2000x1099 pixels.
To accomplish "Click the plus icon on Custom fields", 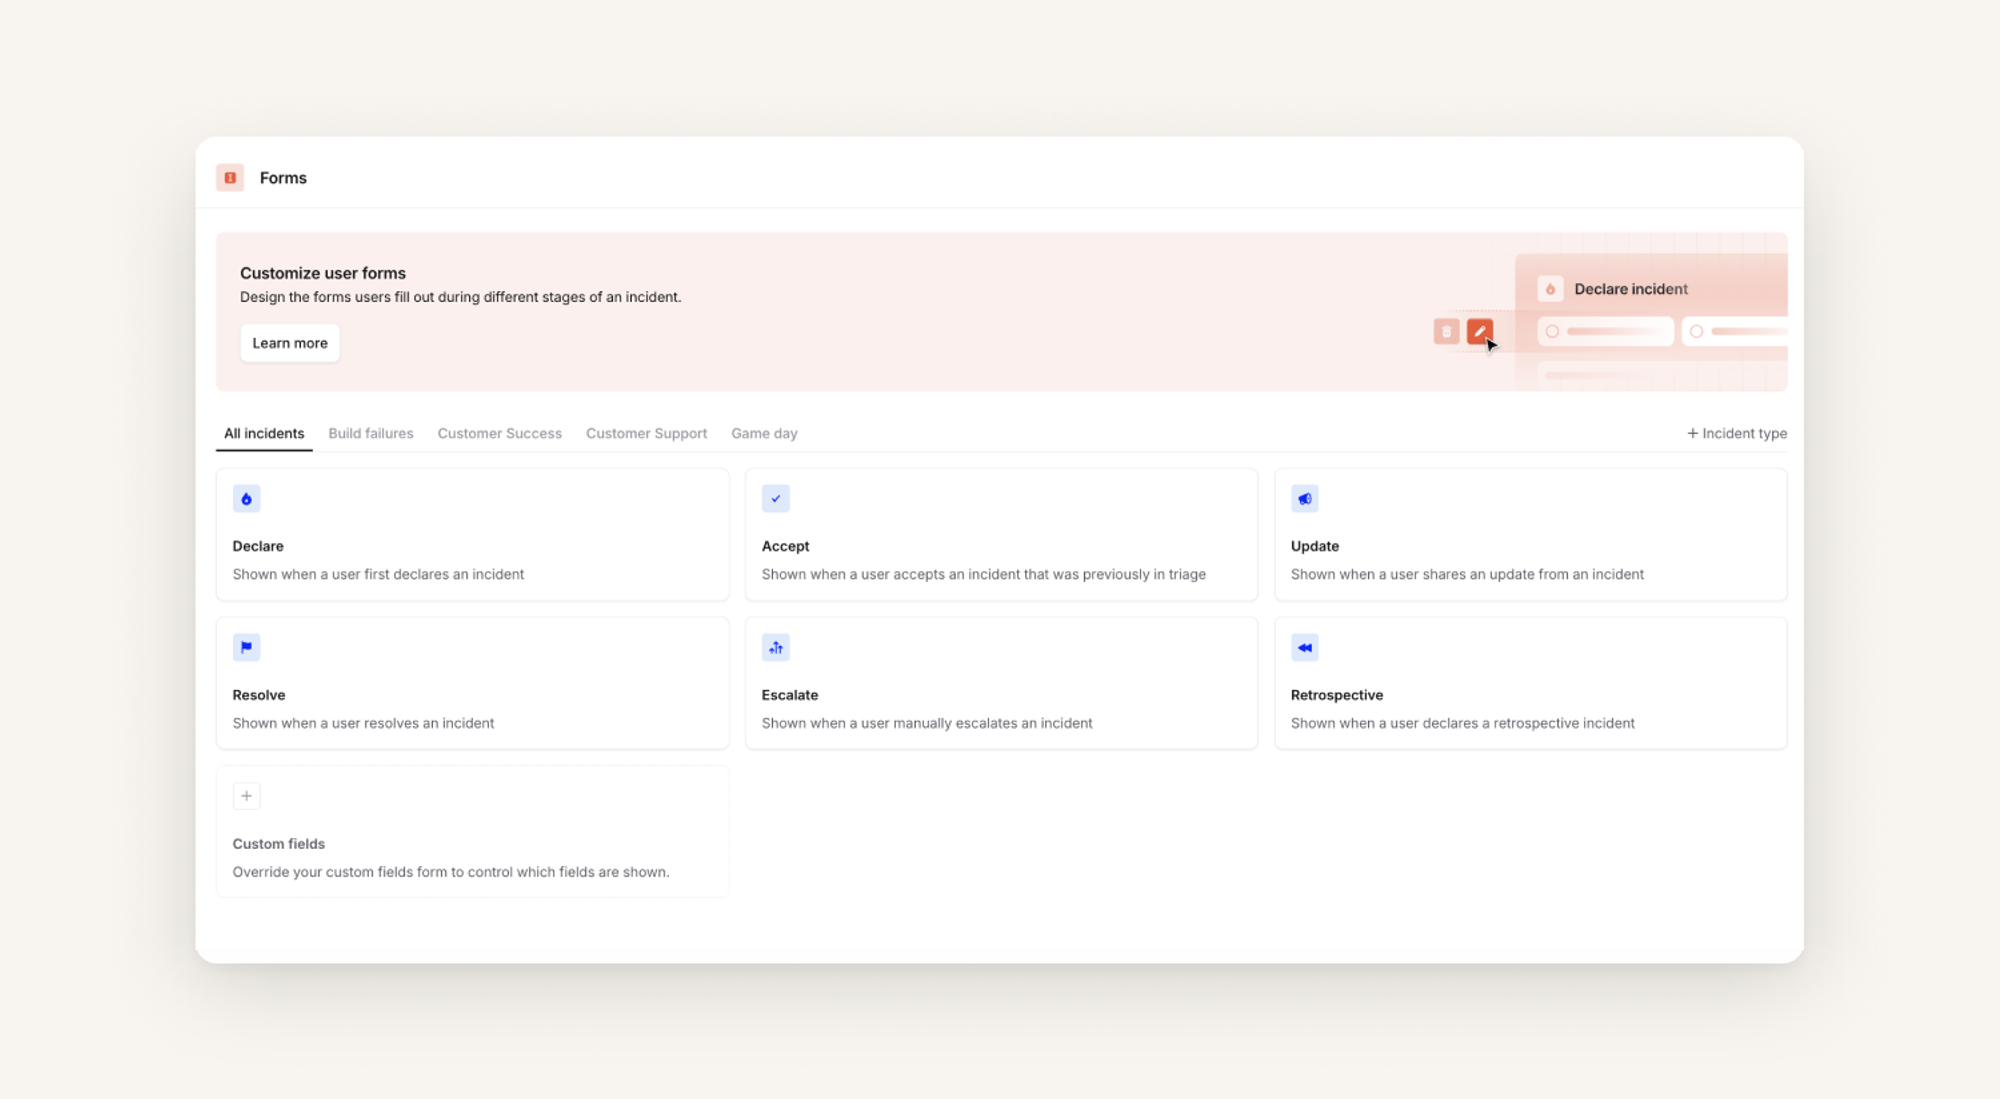I will click(246, 796).
